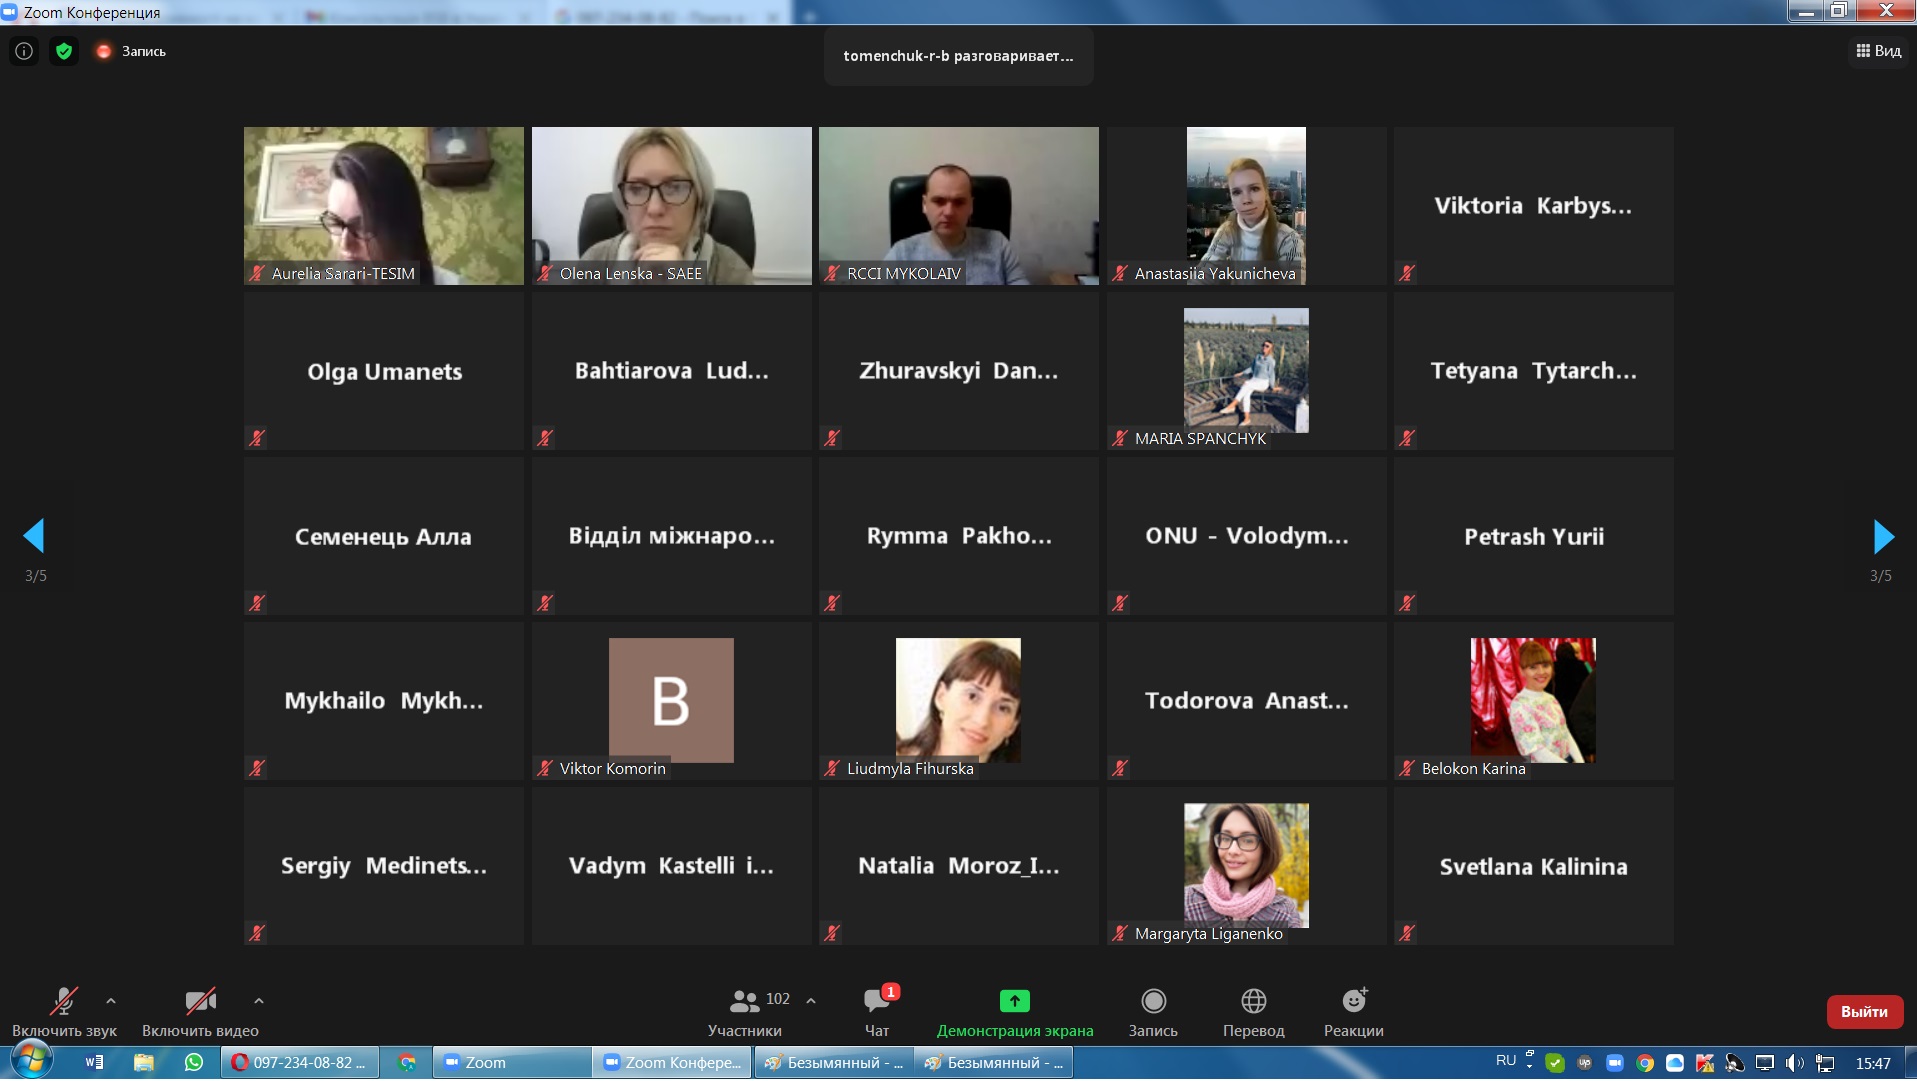Click the tomenchuk-r-b разговаривает speaker banner
1917x1081 pixels.
point(959,56)
